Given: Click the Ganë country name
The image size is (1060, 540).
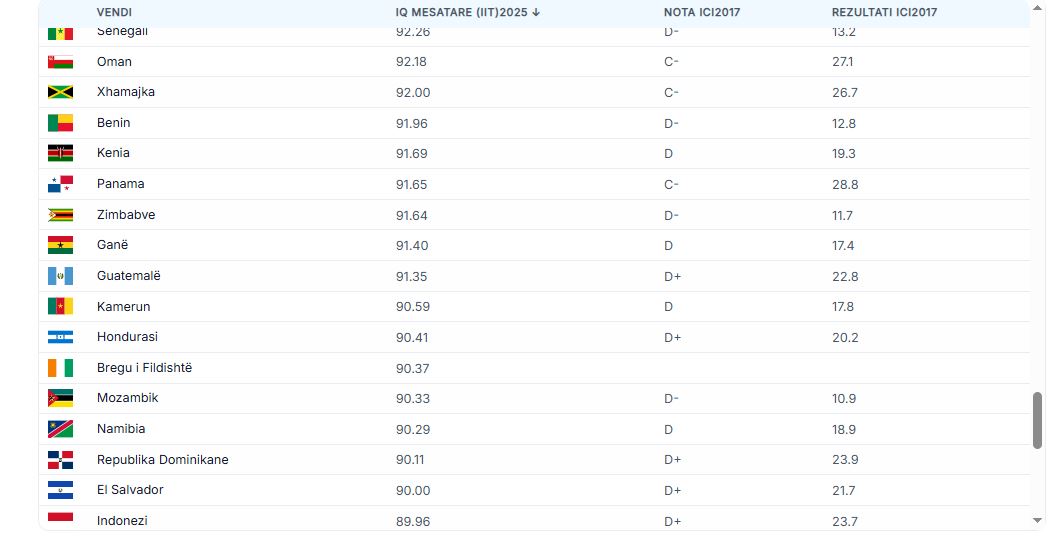Looking at the screenshot, I should (x=112, y=245).
